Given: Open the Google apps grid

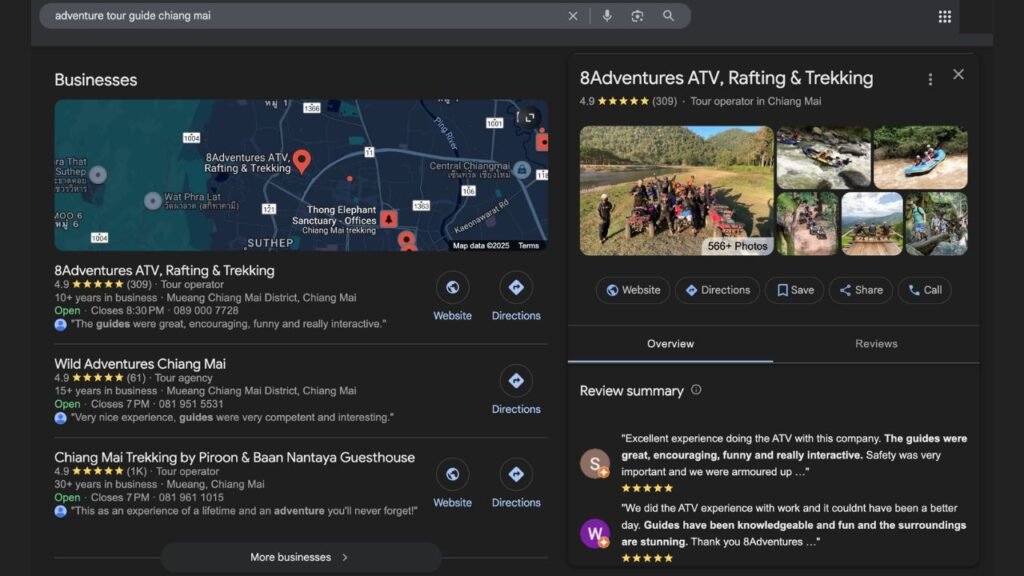Looking at the screenshot, I should (x=944, y=16).
